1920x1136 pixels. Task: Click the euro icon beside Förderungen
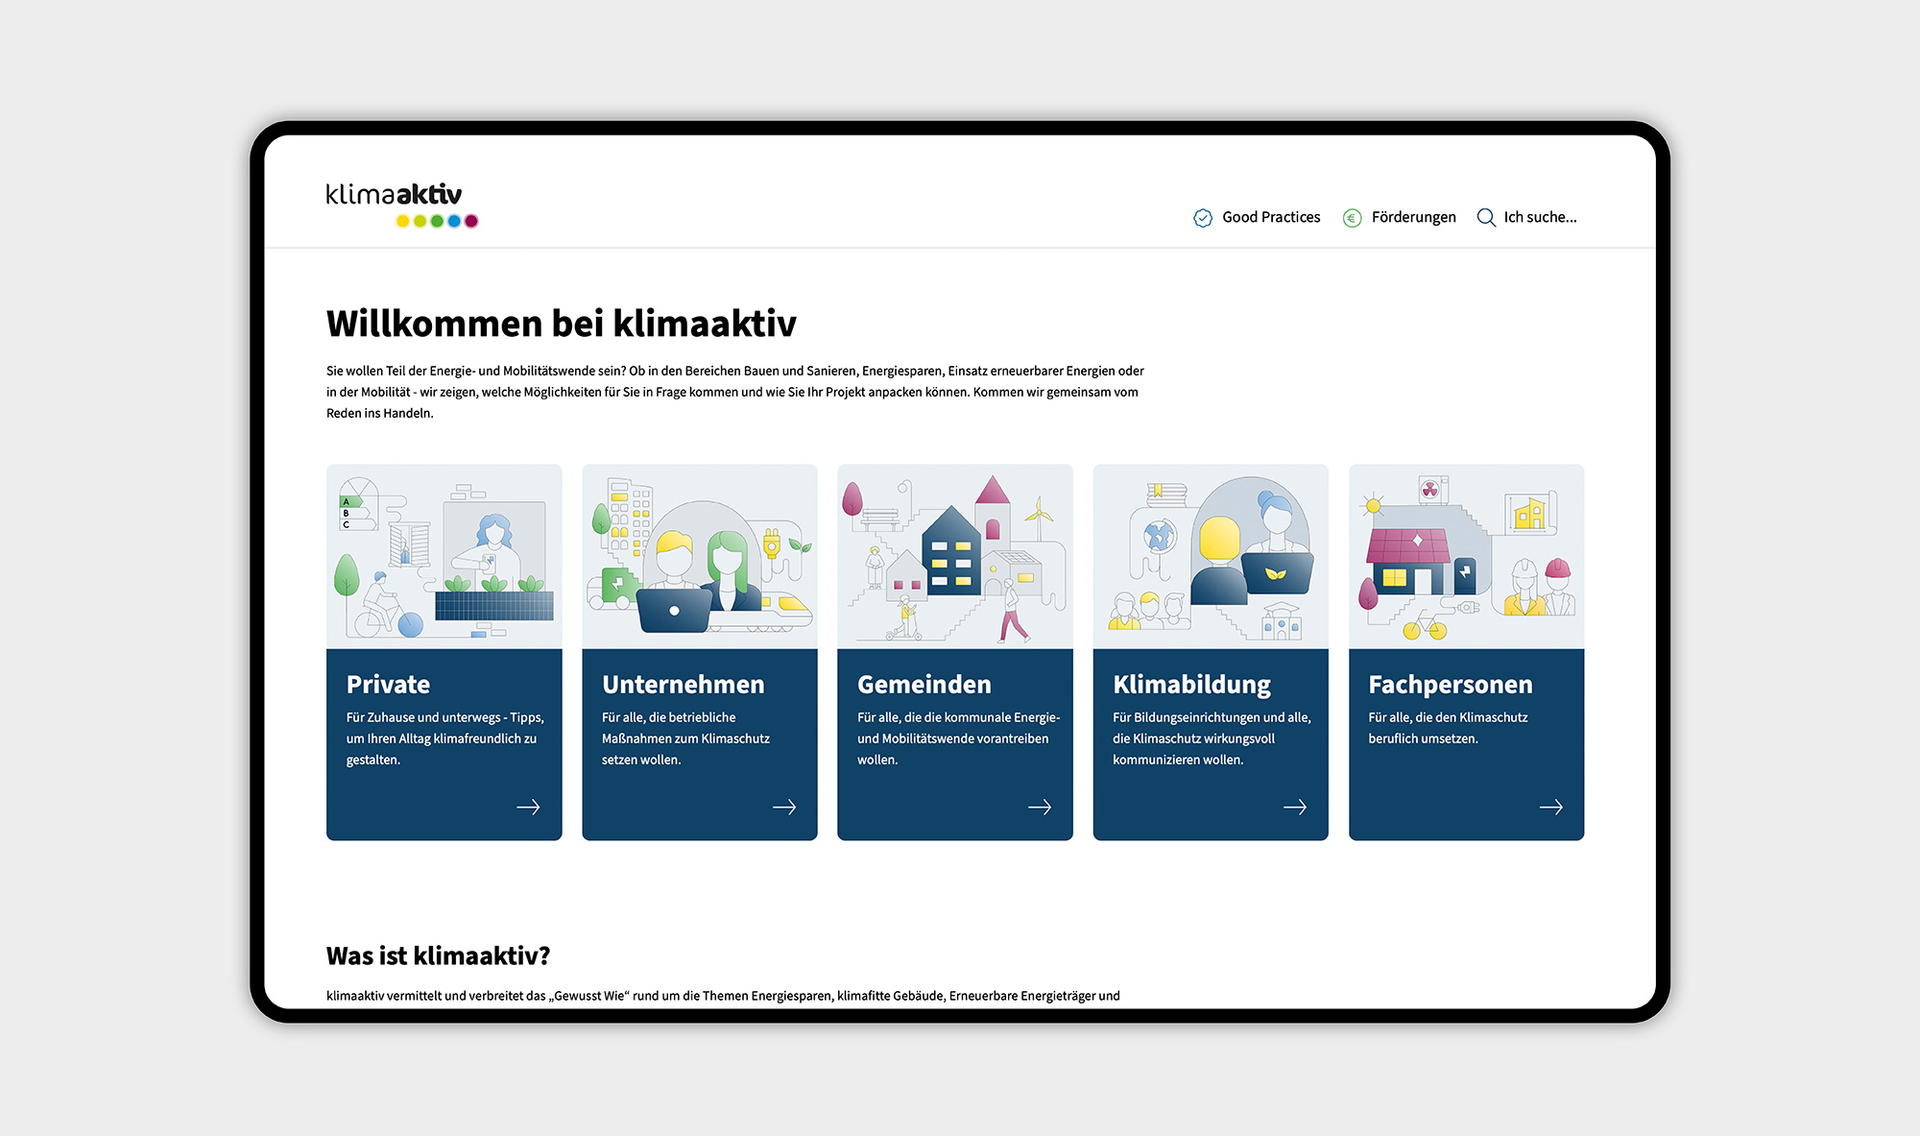pos(1352,218)
